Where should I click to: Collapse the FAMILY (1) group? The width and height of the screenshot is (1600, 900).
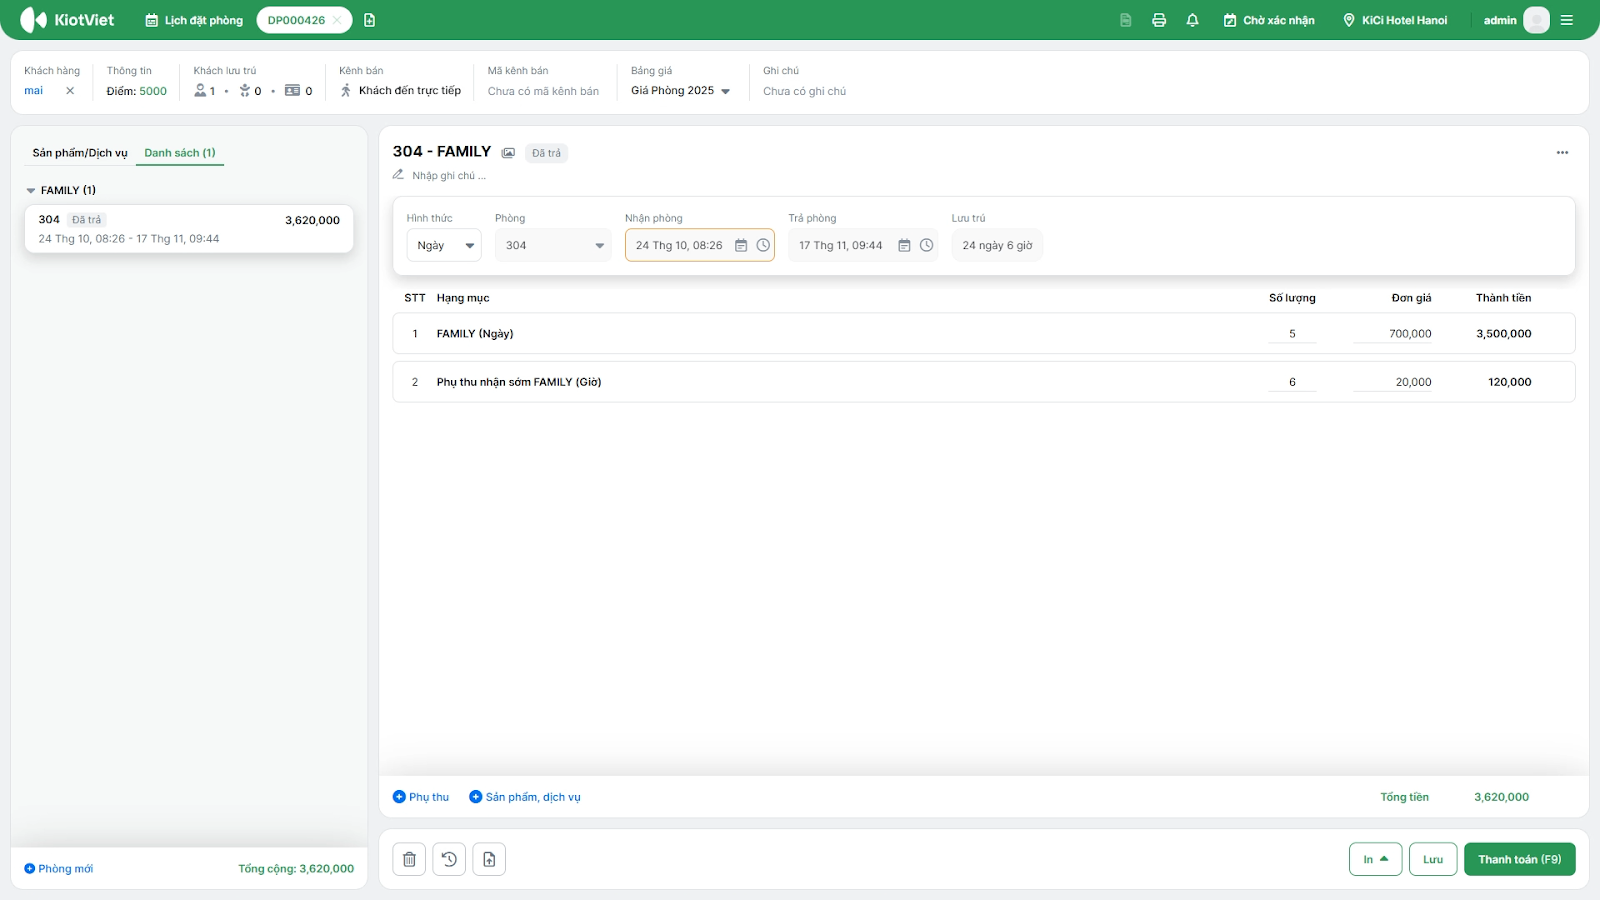(31, 190)
